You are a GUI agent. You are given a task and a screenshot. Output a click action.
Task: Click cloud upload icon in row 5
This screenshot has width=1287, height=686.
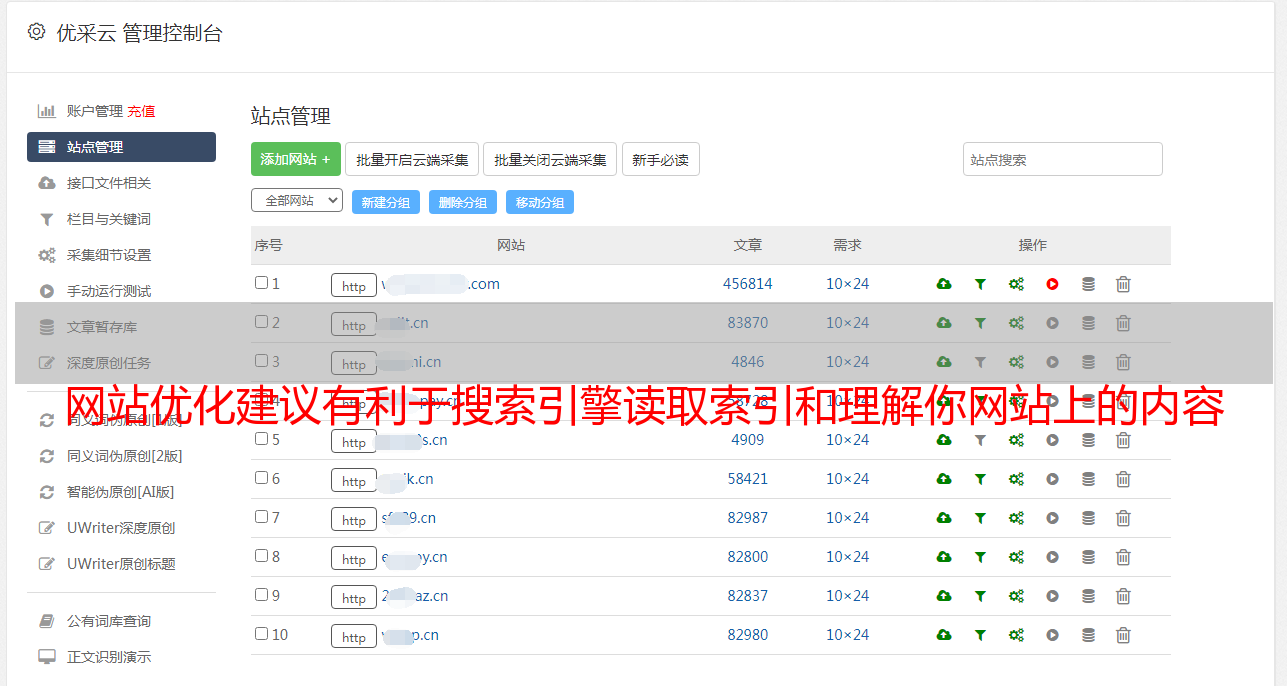click(x=944, y=440)
